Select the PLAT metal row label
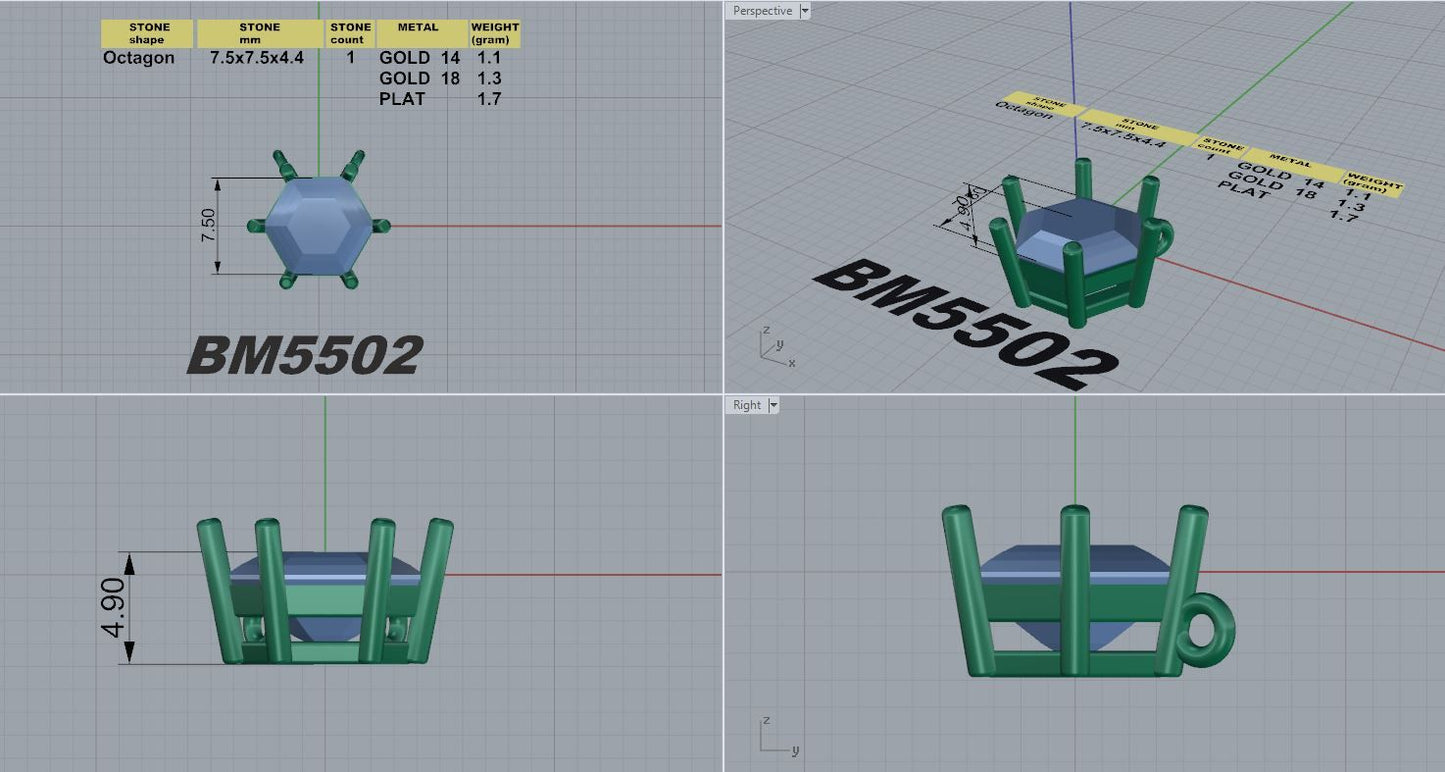This screenshot has height=772, width=1445. point(402,99)
